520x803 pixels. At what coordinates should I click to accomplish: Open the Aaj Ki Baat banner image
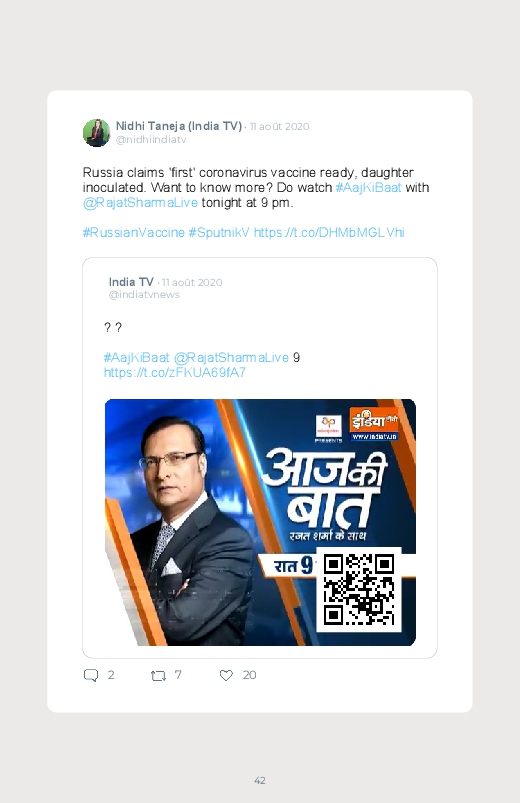(260, 522)
